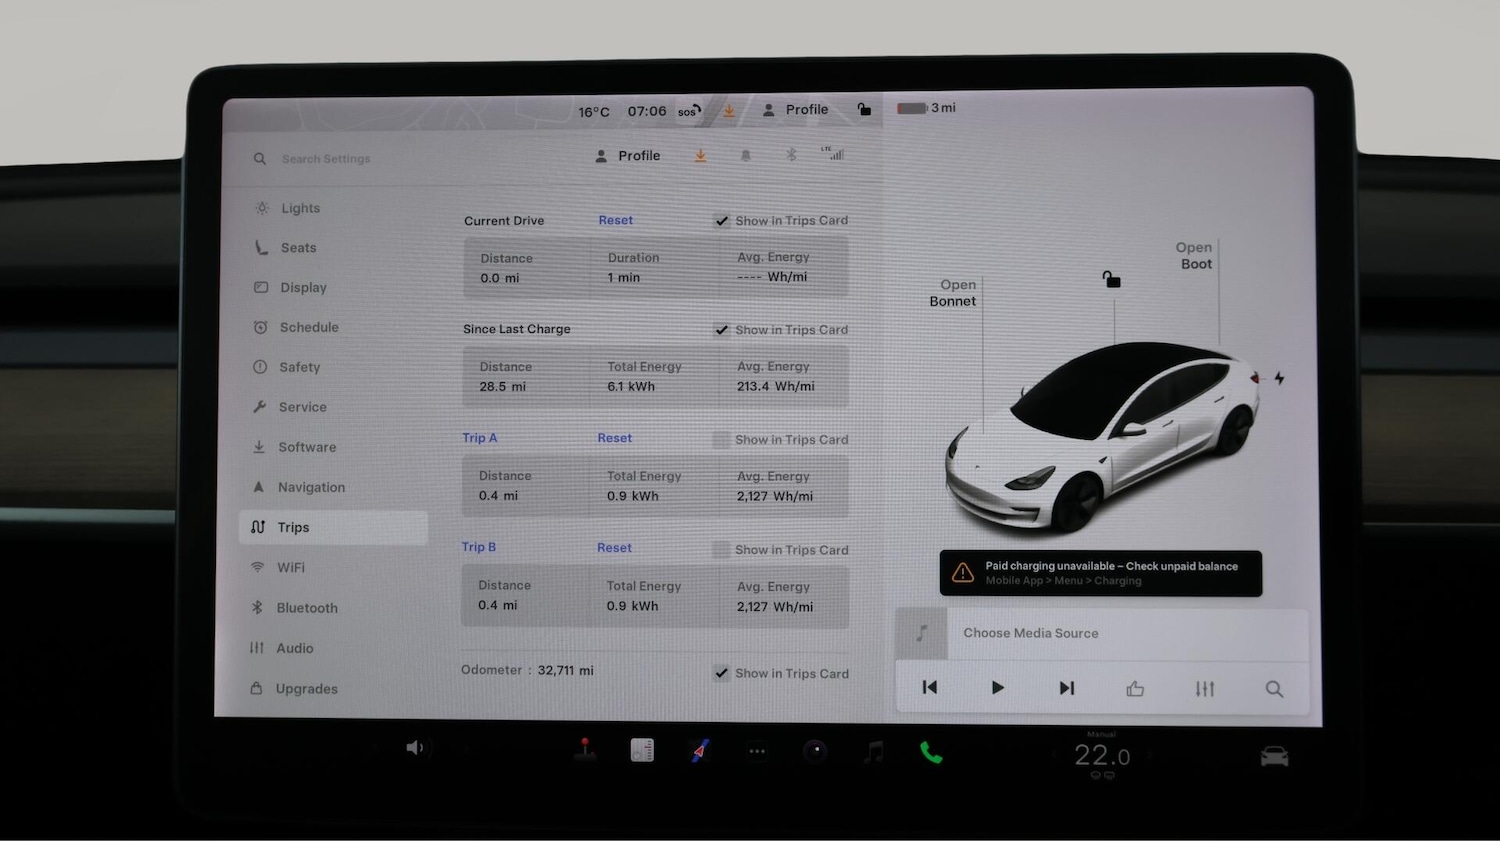Open the arcade joystick app

[585, 750]
